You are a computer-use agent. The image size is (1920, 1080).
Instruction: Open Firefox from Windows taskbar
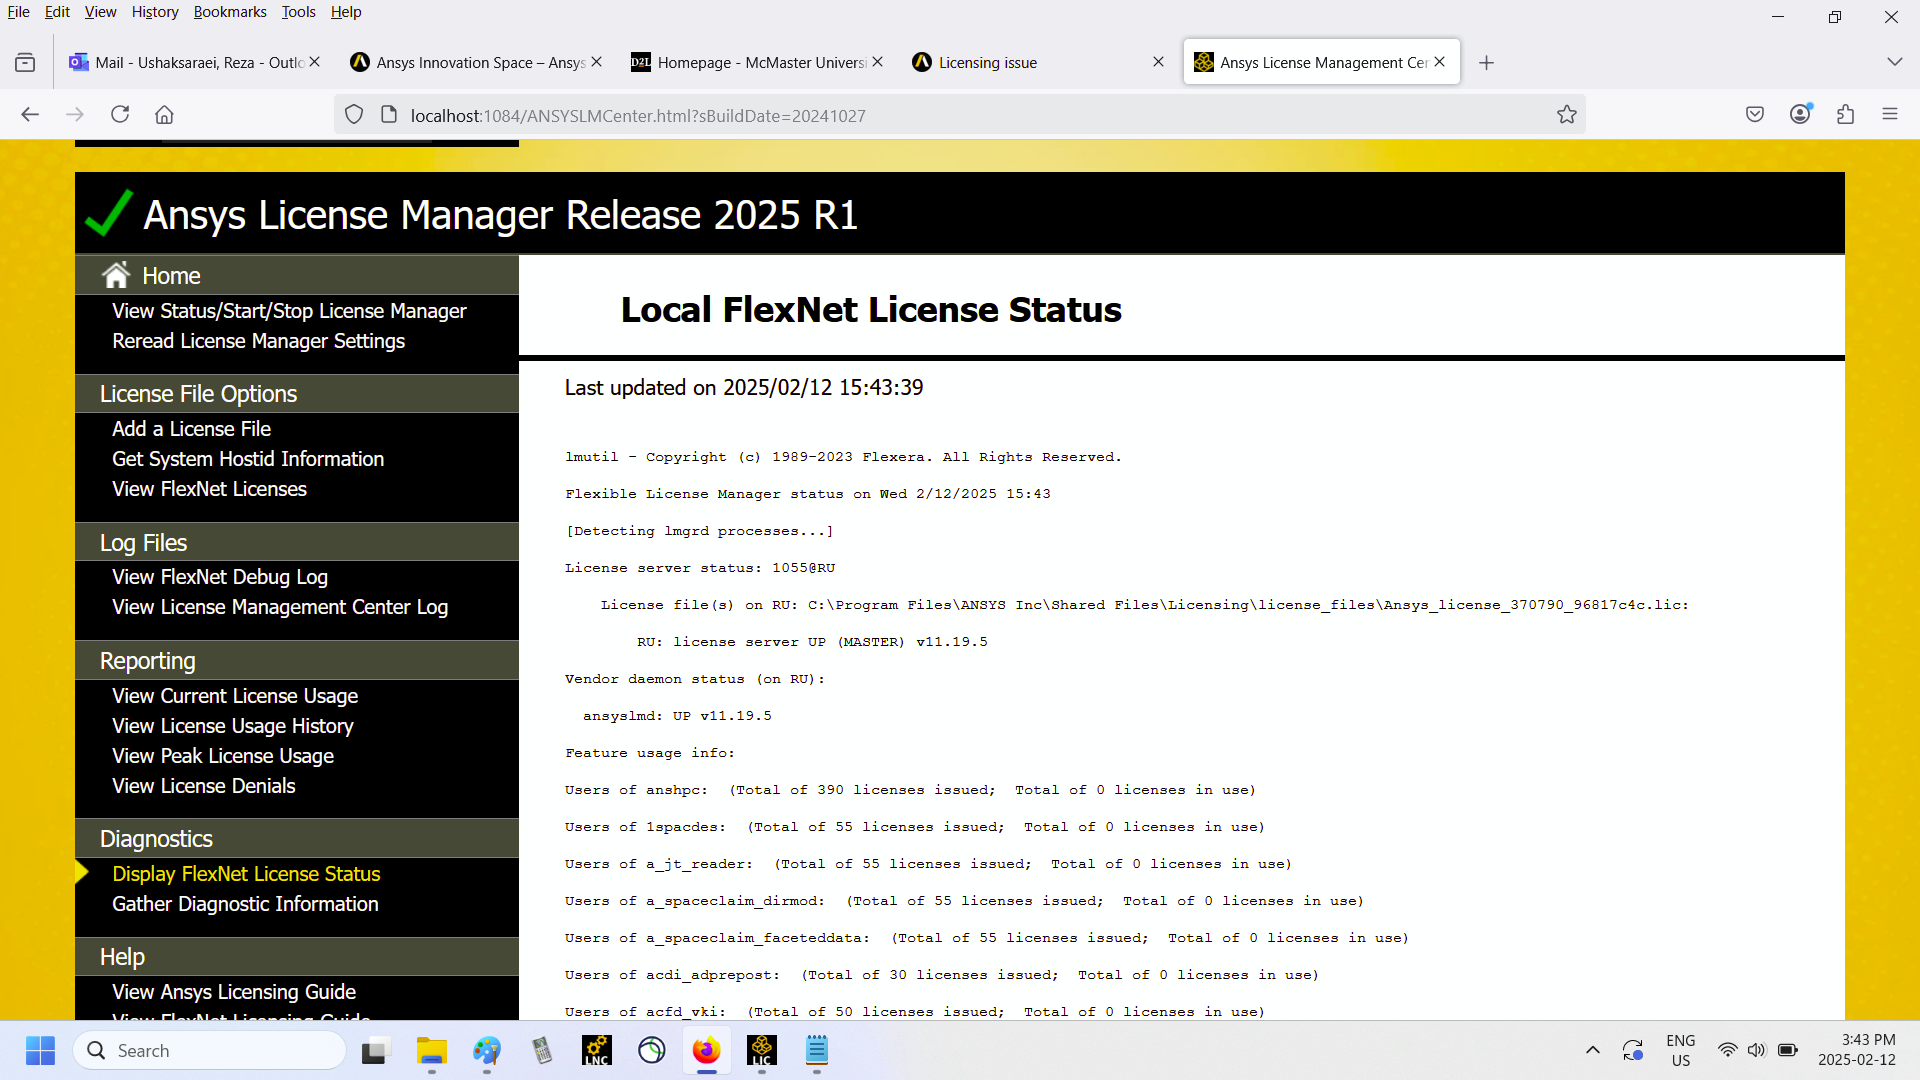[706, 1050]
